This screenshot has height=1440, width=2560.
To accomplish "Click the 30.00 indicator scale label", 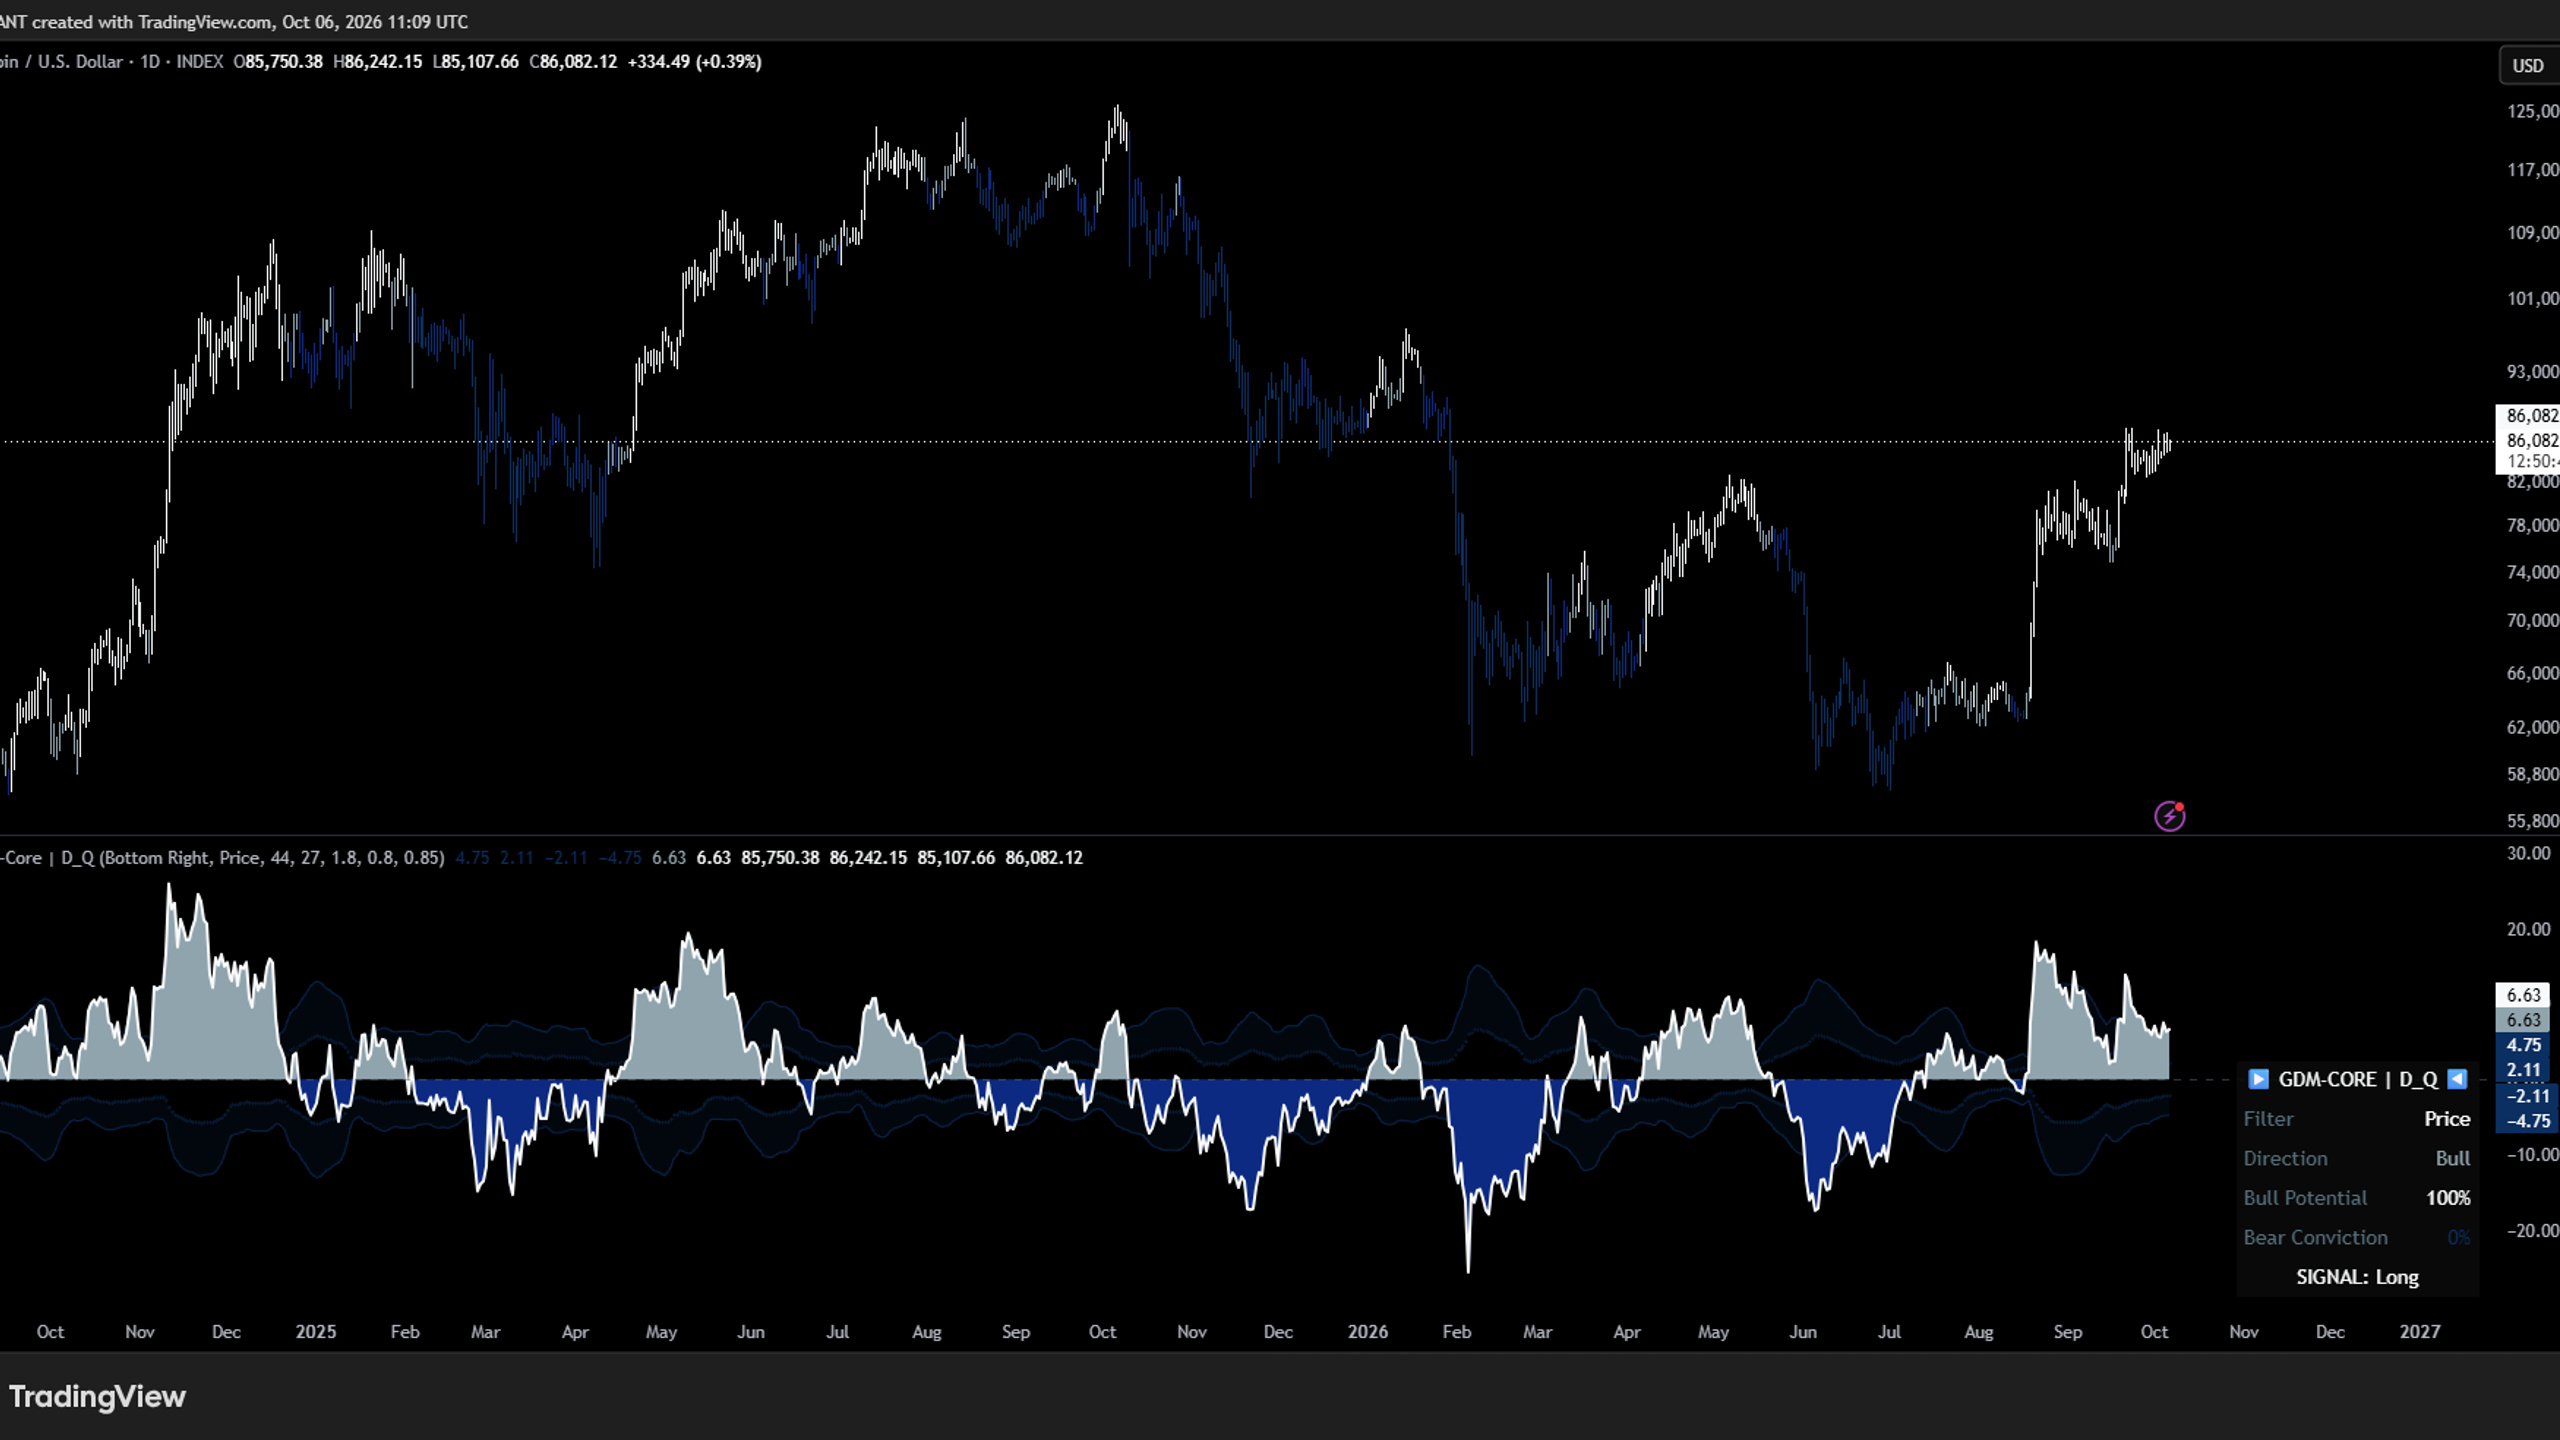I will tap(2528, 853).
